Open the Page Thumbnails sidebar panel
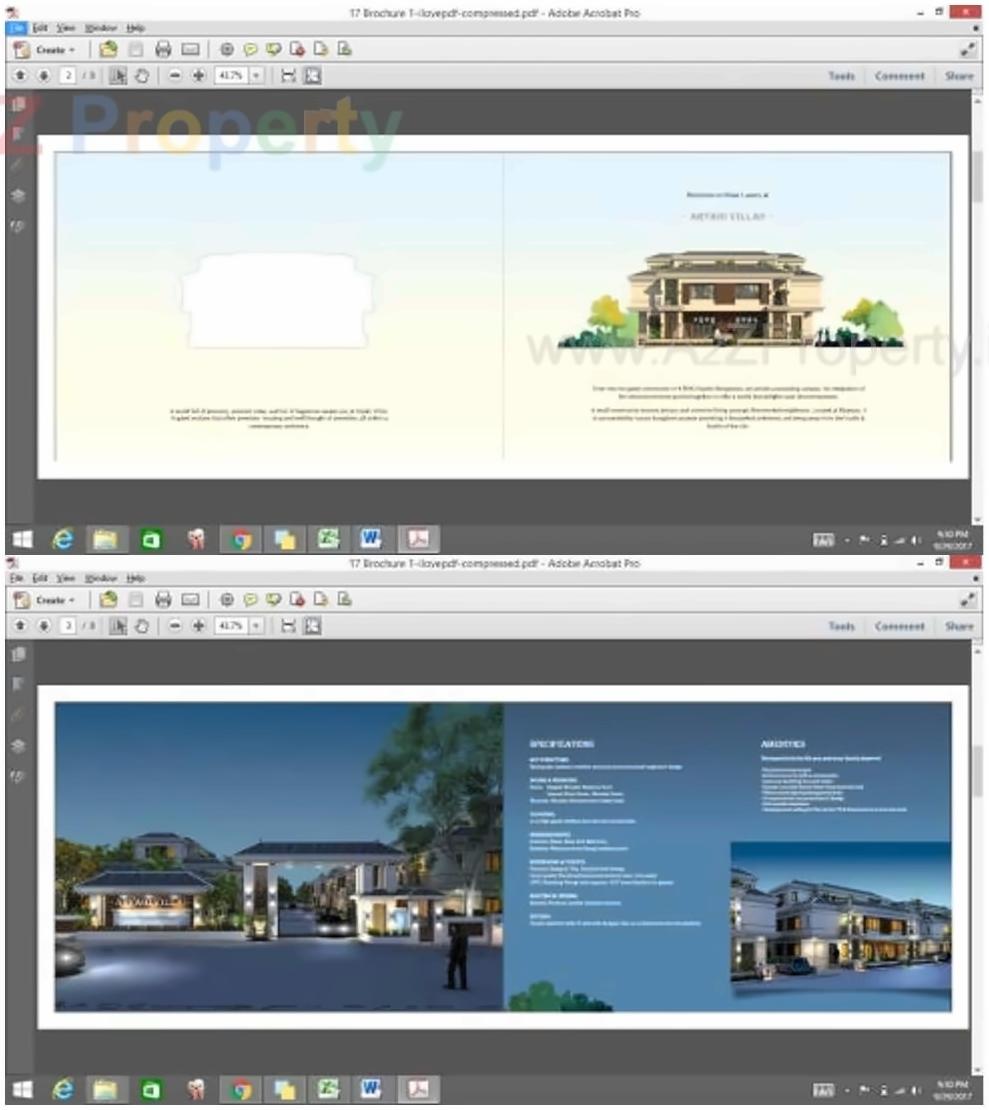989x1110 pixels. [x=17, y=105]
